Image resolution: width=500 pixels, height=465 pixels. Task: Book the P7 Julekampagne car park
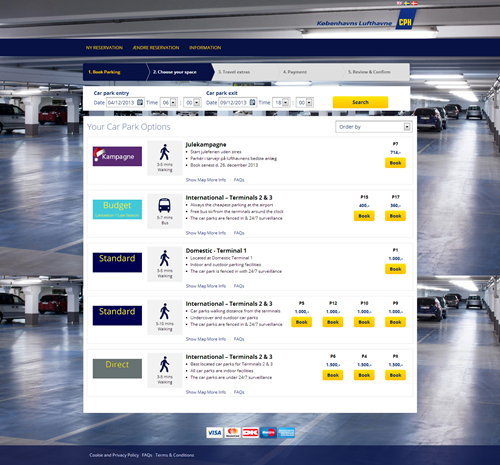(x=395, y=163)
